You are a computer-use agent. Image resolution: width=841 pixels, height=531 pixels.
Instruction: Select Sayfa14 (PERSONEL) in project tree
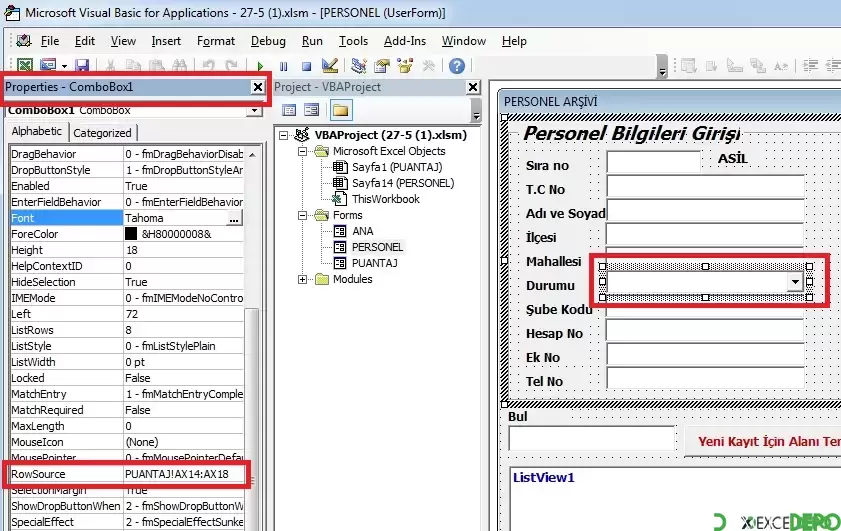tap(403, 183)
